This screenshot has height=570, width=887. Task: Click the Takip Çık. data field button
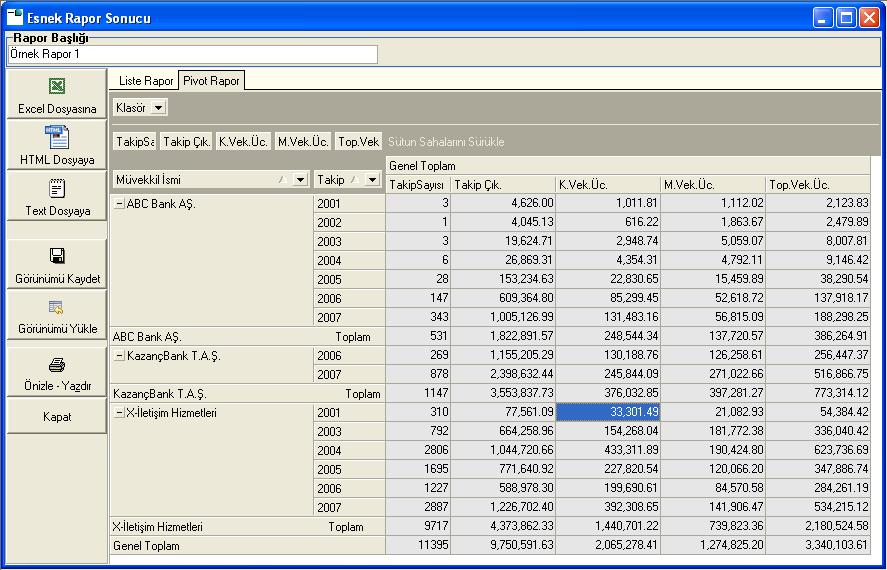point(187,141)
